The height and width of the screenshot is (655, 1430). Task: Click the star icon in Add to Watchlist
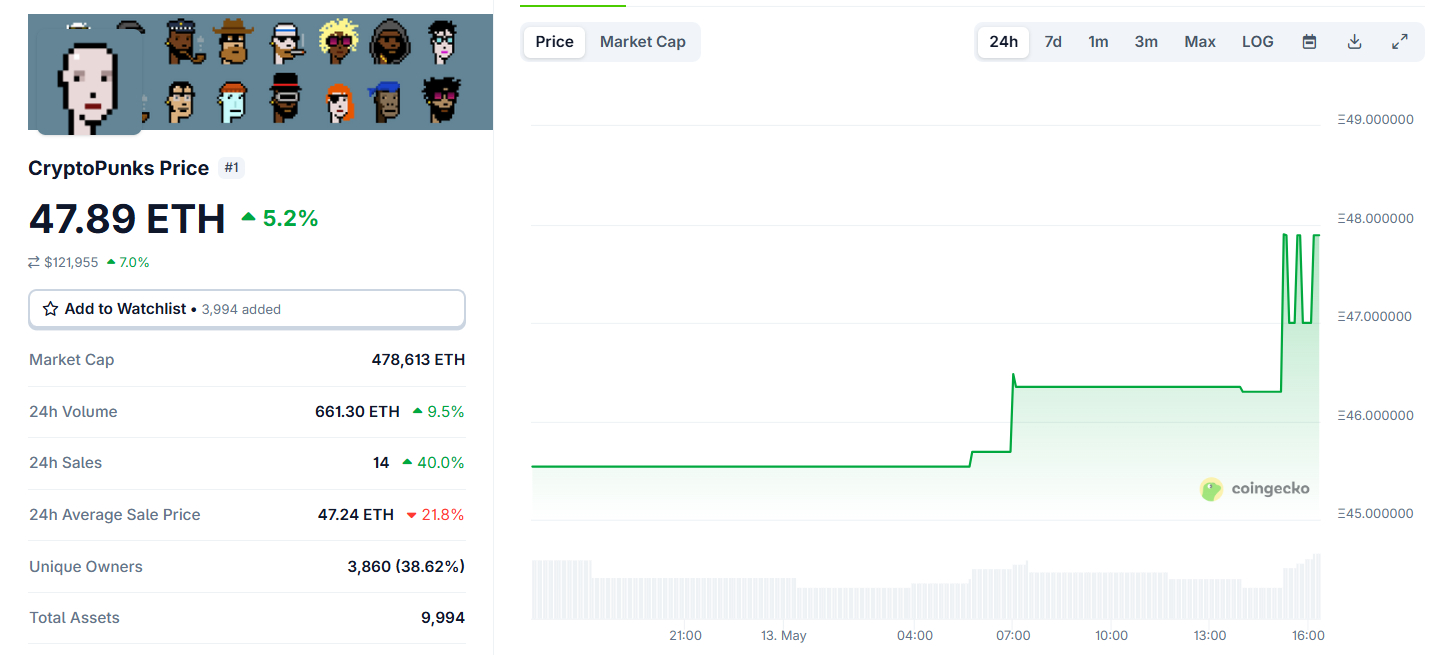click(50, 310)
